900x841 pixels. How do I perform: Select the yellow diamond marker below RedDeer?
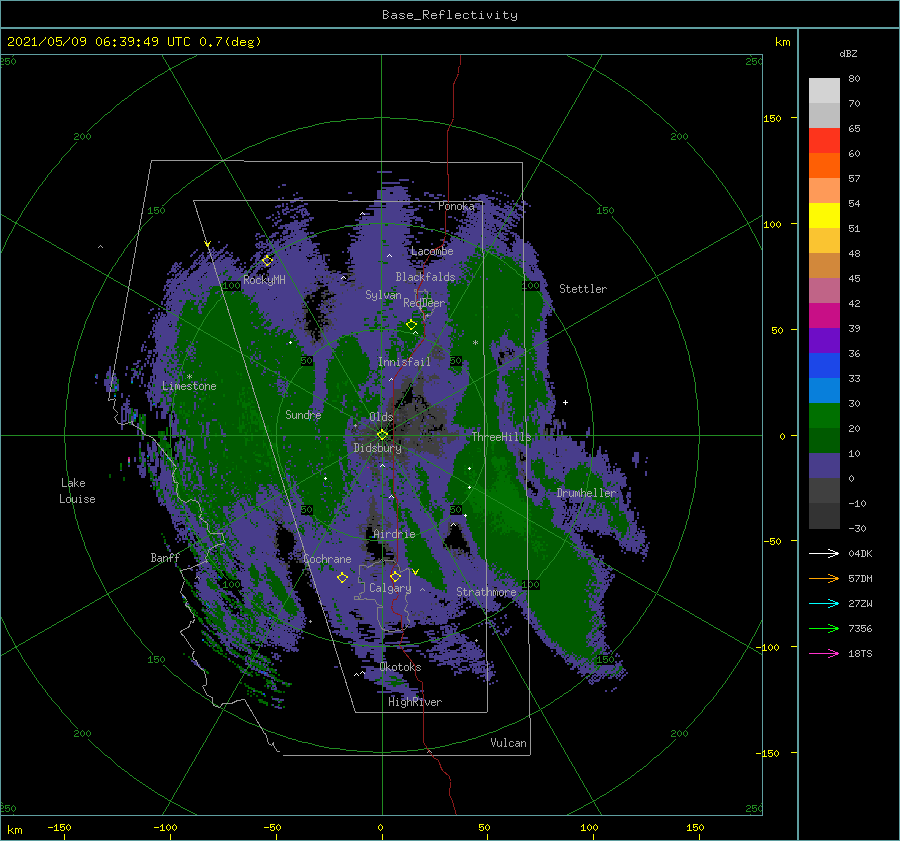click(411, 325)
